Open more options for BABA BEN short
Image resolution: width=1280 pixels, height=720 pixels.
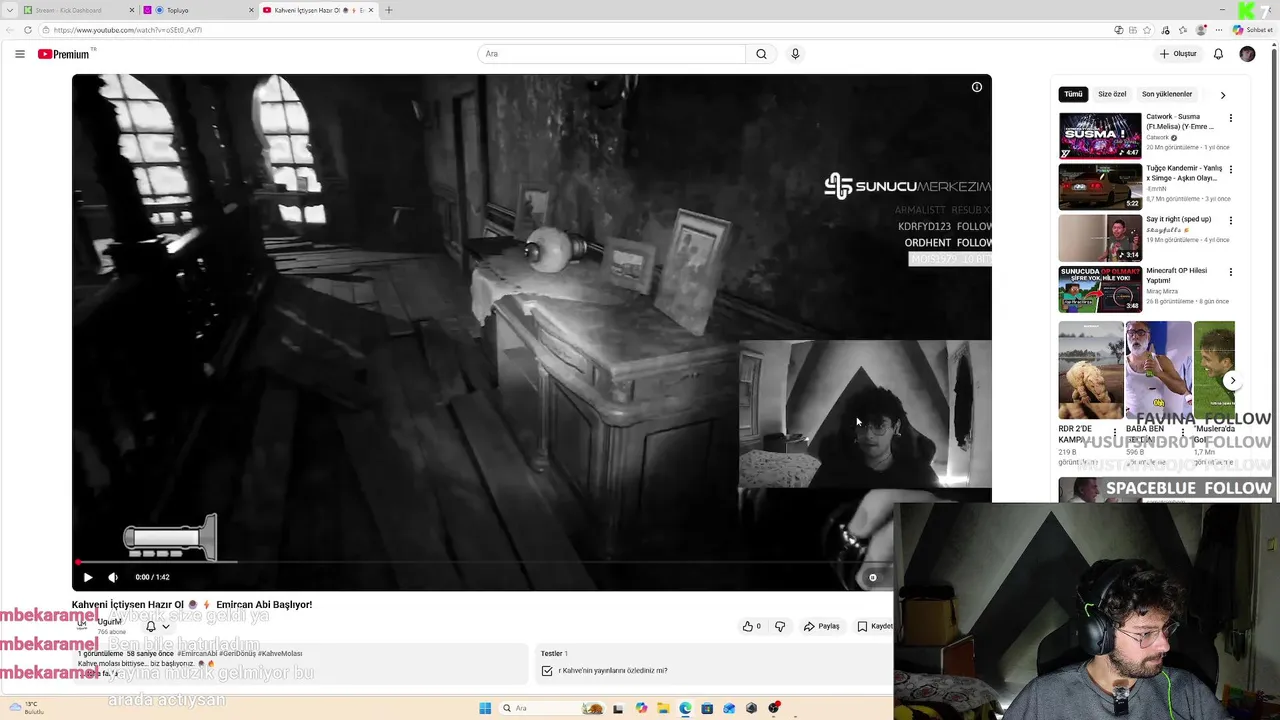click(1183, 433)
